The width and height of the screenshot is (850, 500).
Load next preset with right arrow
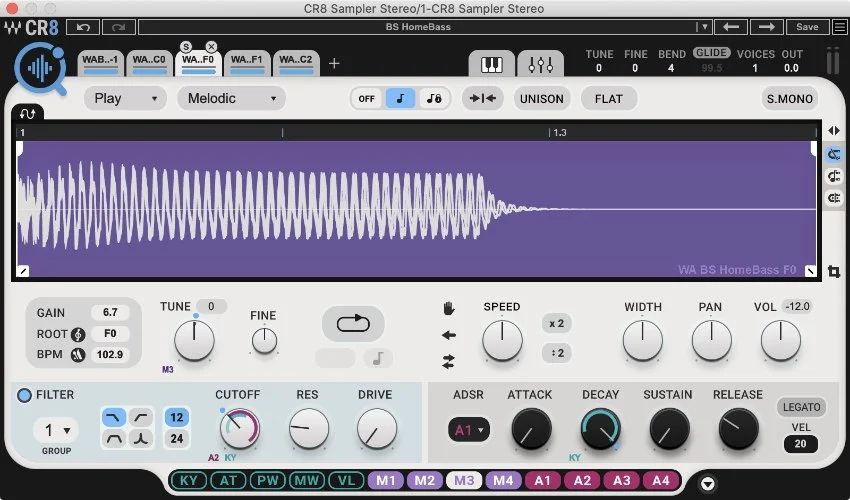[x=767, y=27]
